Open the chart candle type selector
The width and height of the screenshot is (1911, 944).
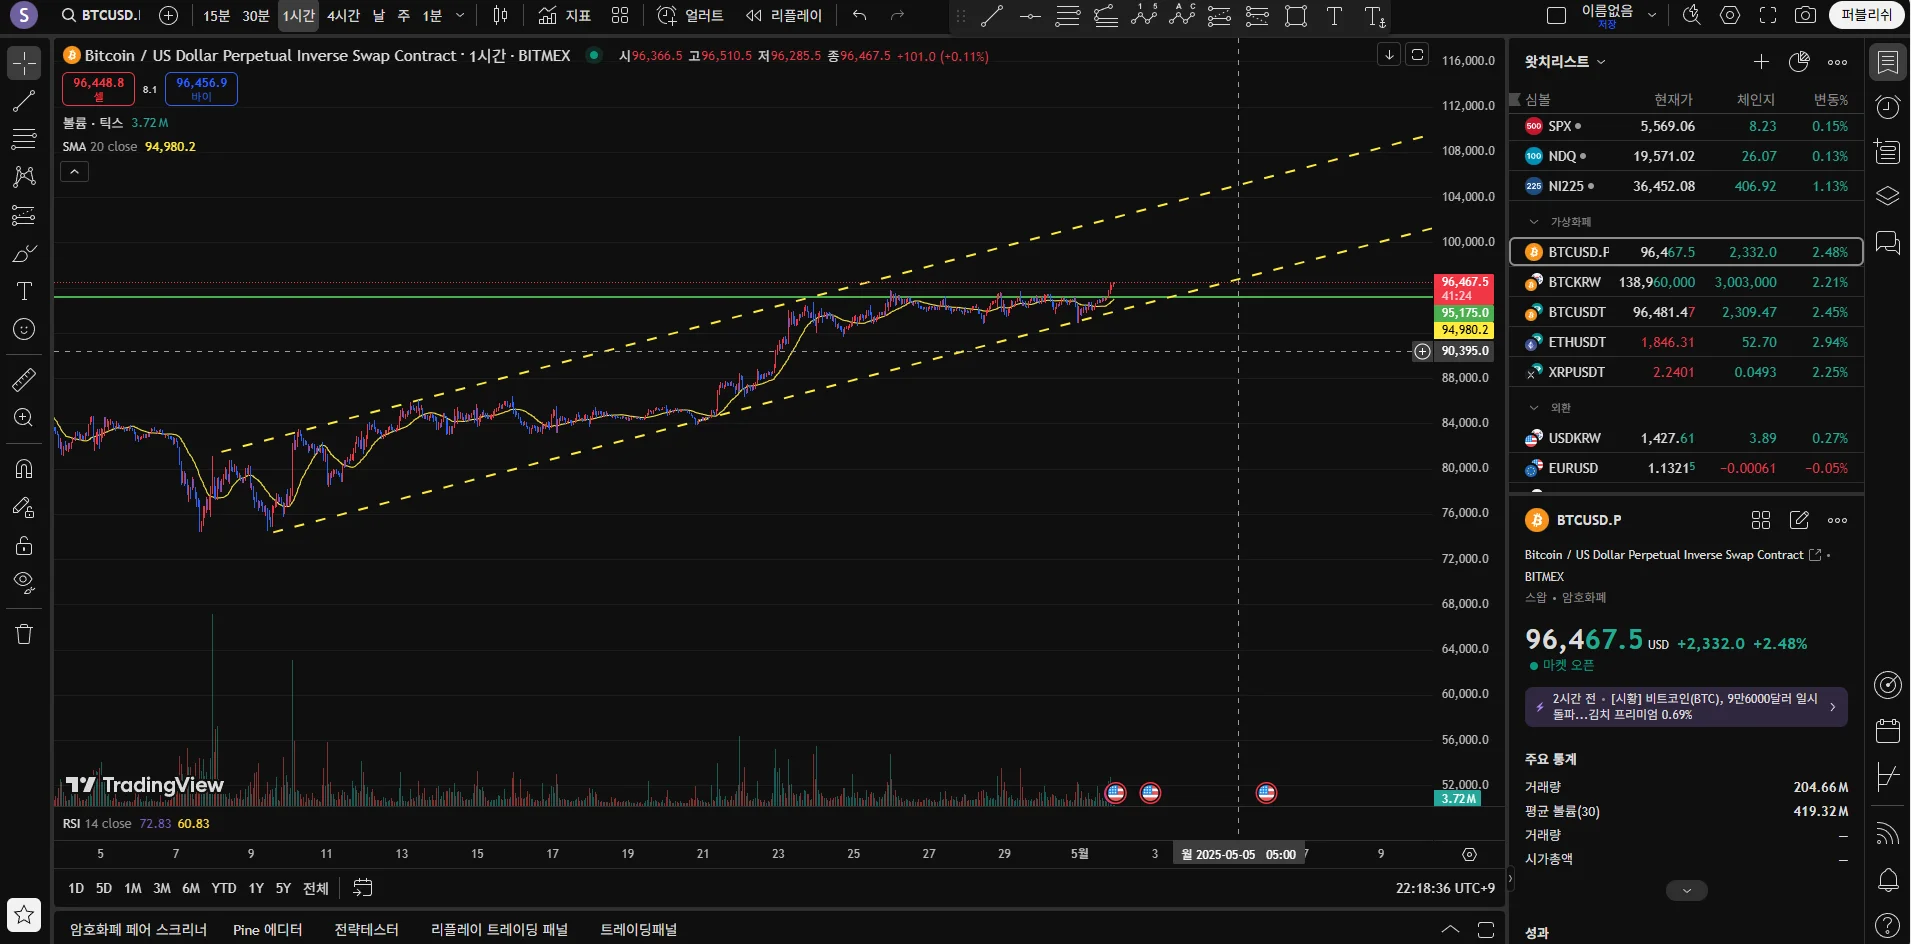pyautogui.click(x=501, y=15)
